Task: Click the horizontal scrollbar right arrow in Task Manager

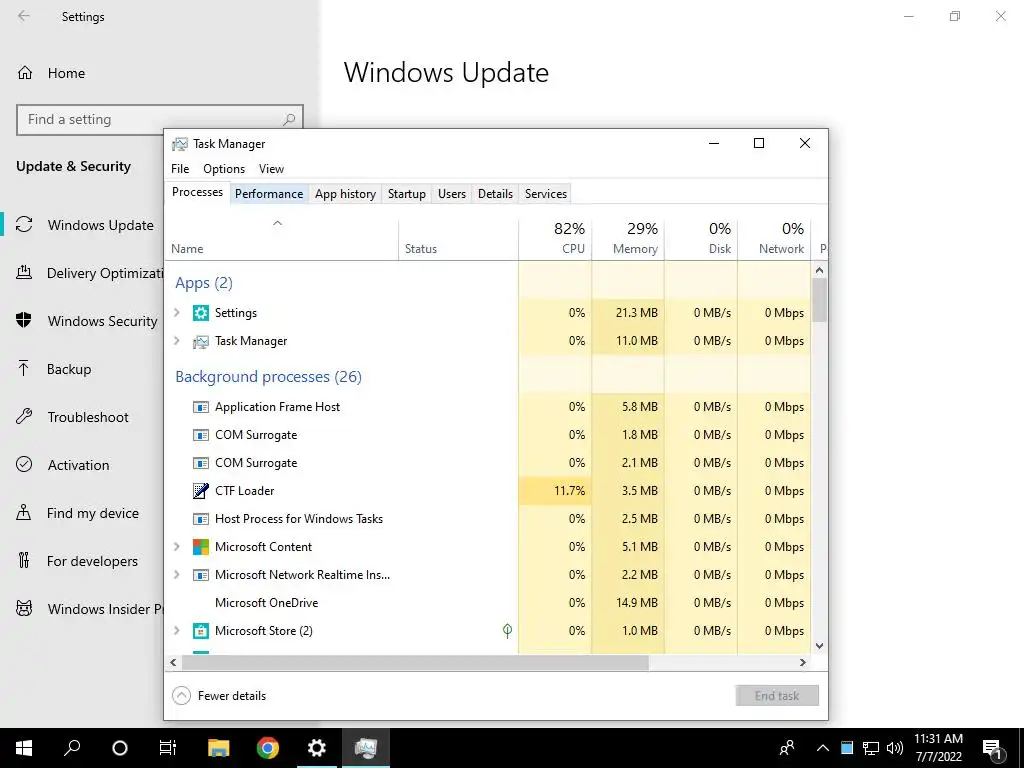Action: click(x=803, y=662)
